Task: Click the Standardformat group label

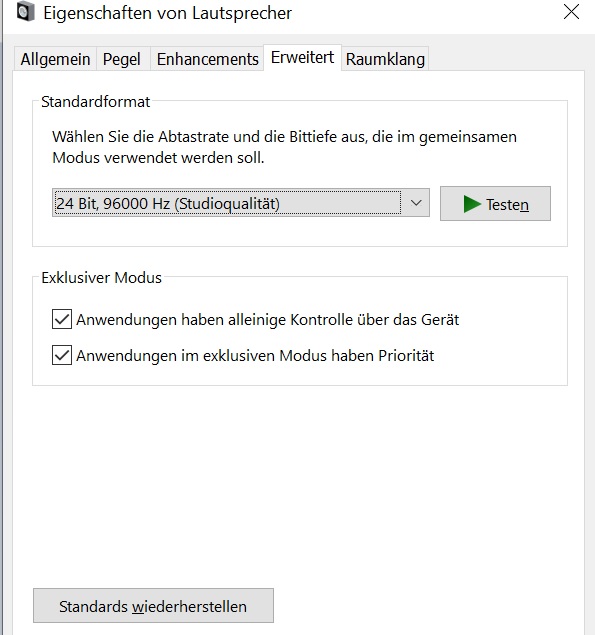Action: [96, 101]
